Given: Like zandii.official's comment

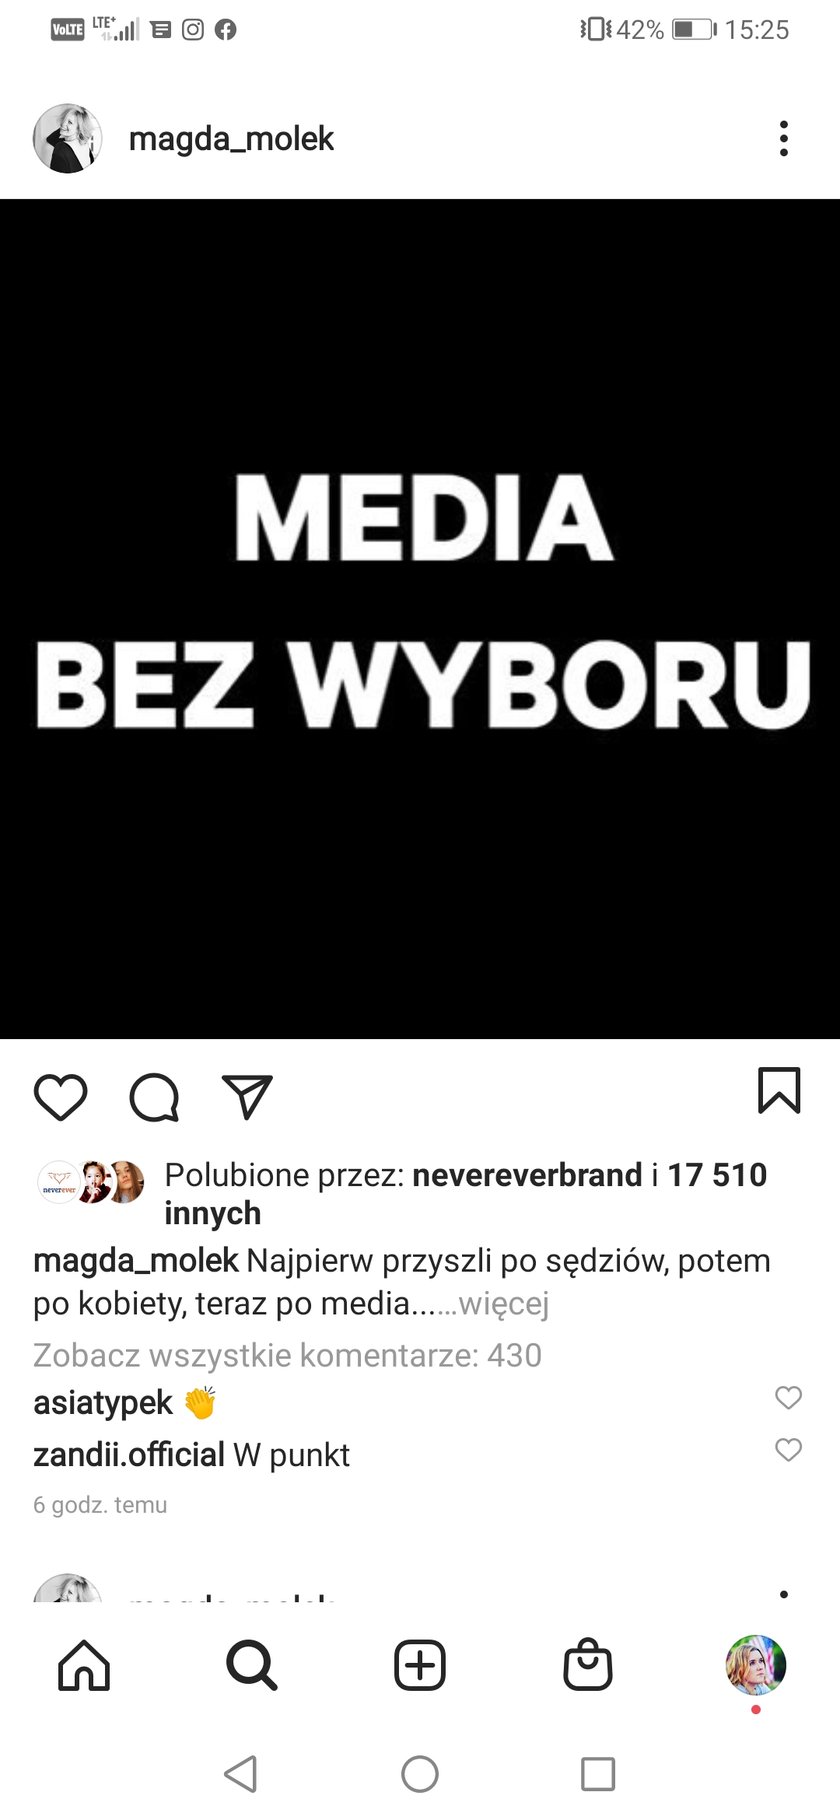Looking at the screenshot, I should pyautogui.click(x=789, y=1449).
